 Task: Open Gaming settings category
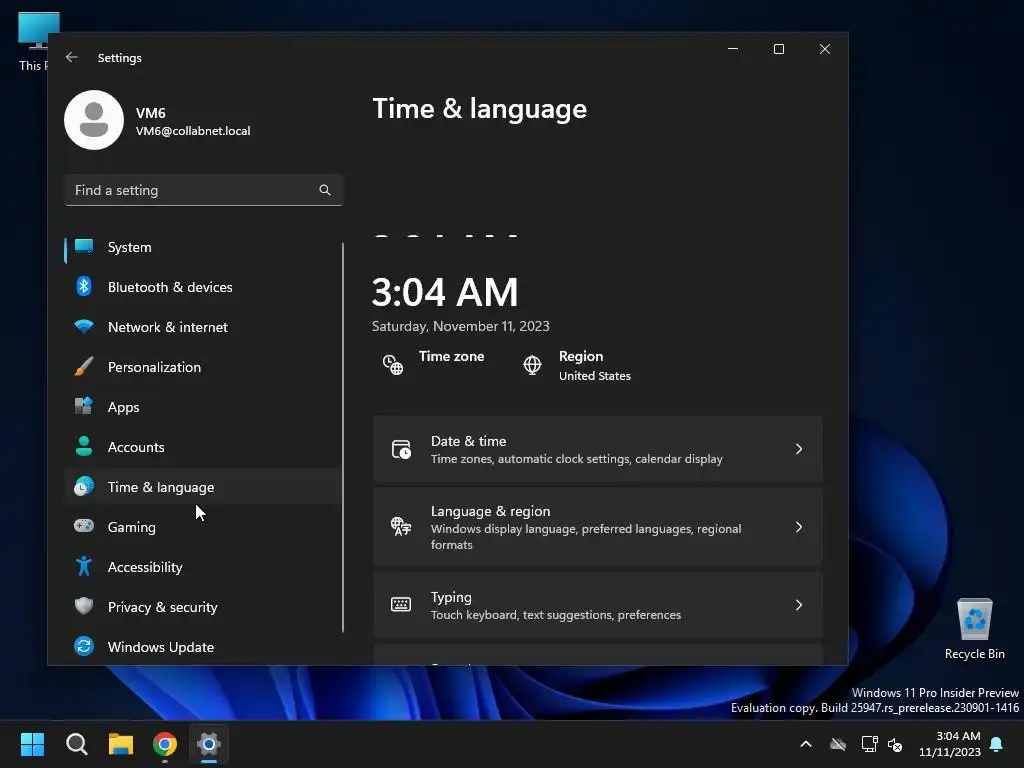click(x=202, y=527)
